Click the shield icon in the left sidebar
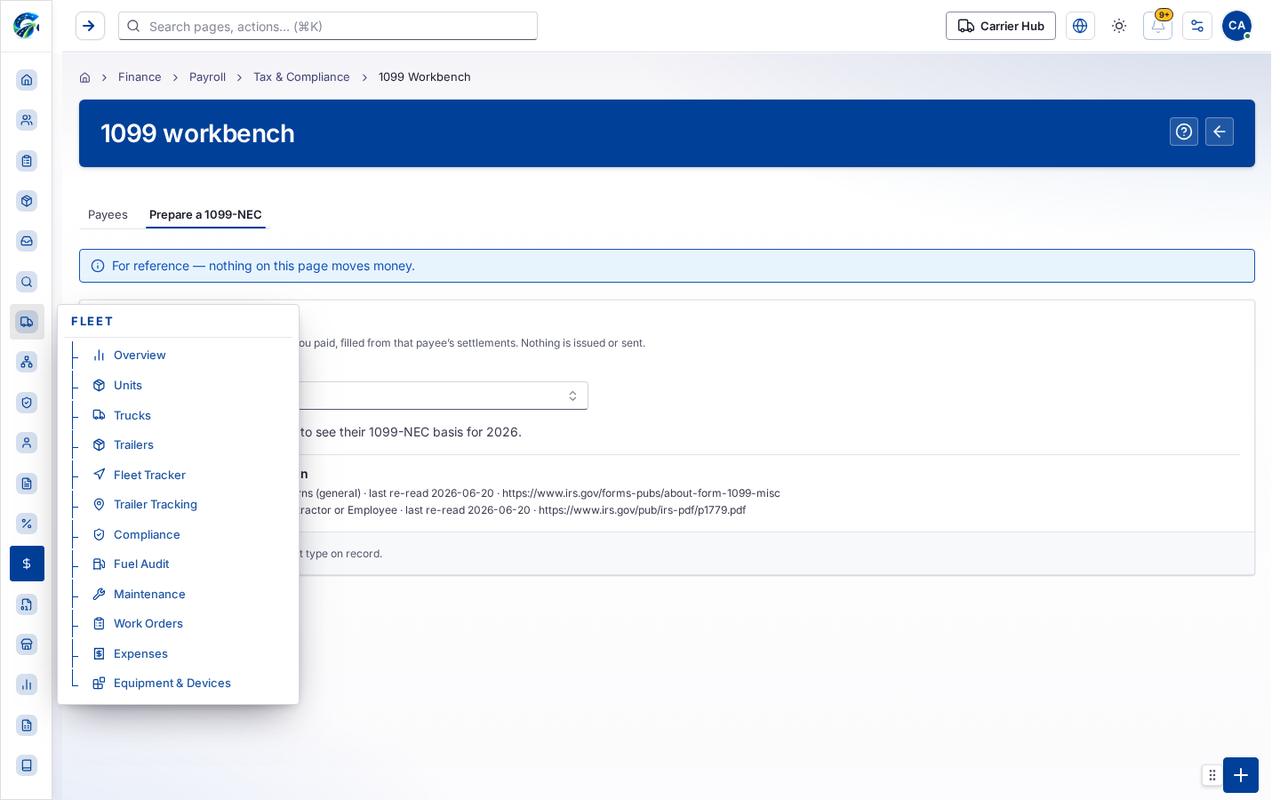Screen dimensions: 1280x800 (27, 402)
